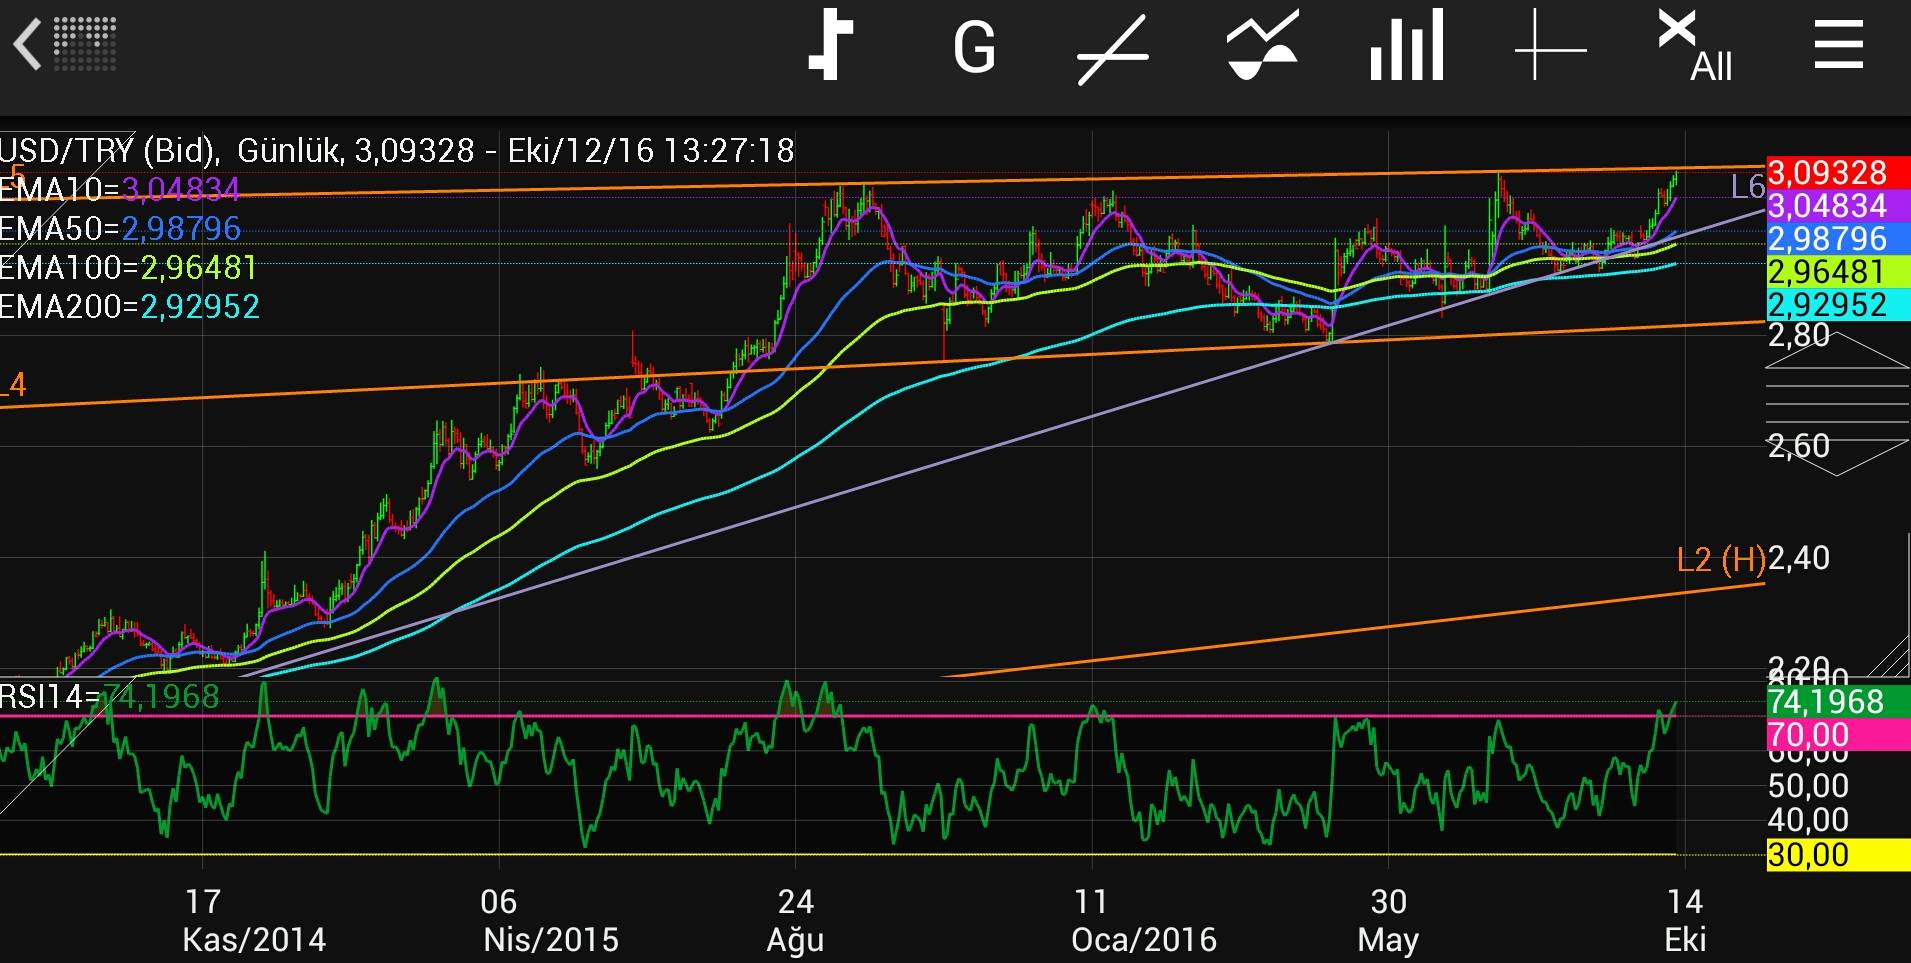Select the EMA10 indicator label
1911x963 pixels.
click(x=119, y=189)
